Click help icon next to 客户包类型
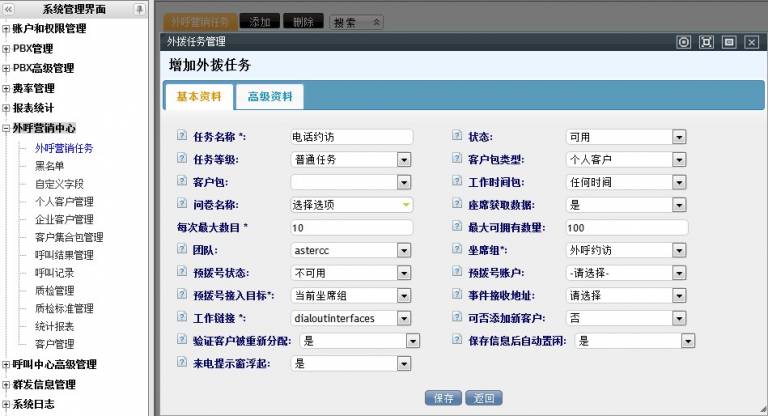This screenshot has width=768, height=416. [x=457, y=160]
